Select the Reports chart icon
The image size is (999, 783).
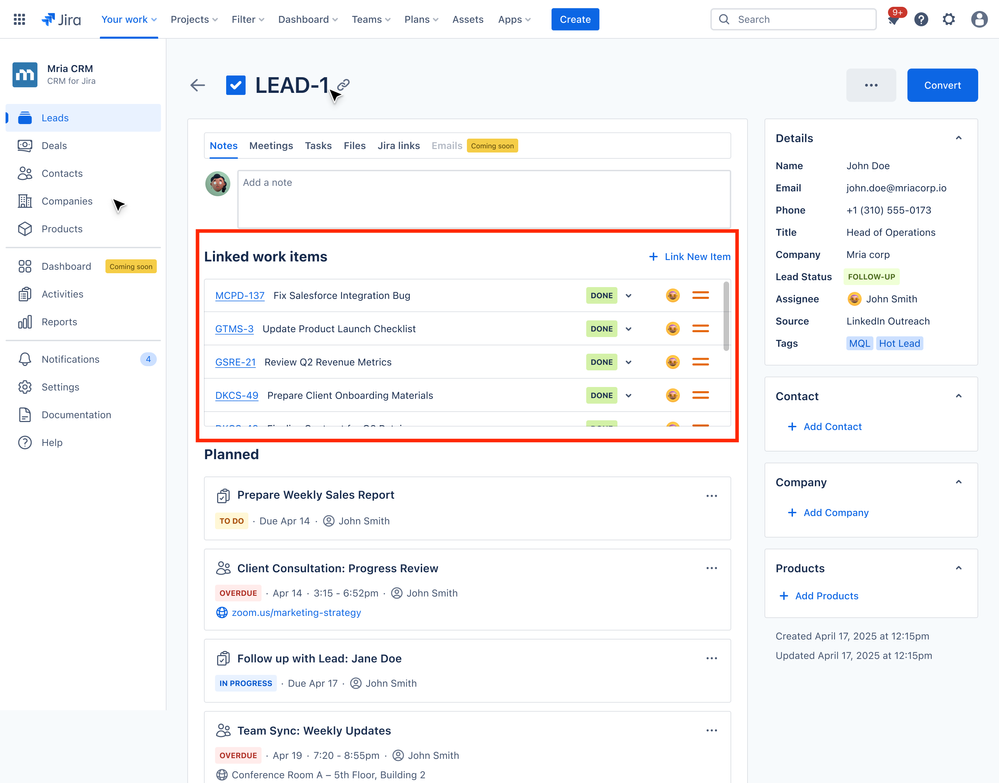[x=25, y=322]
